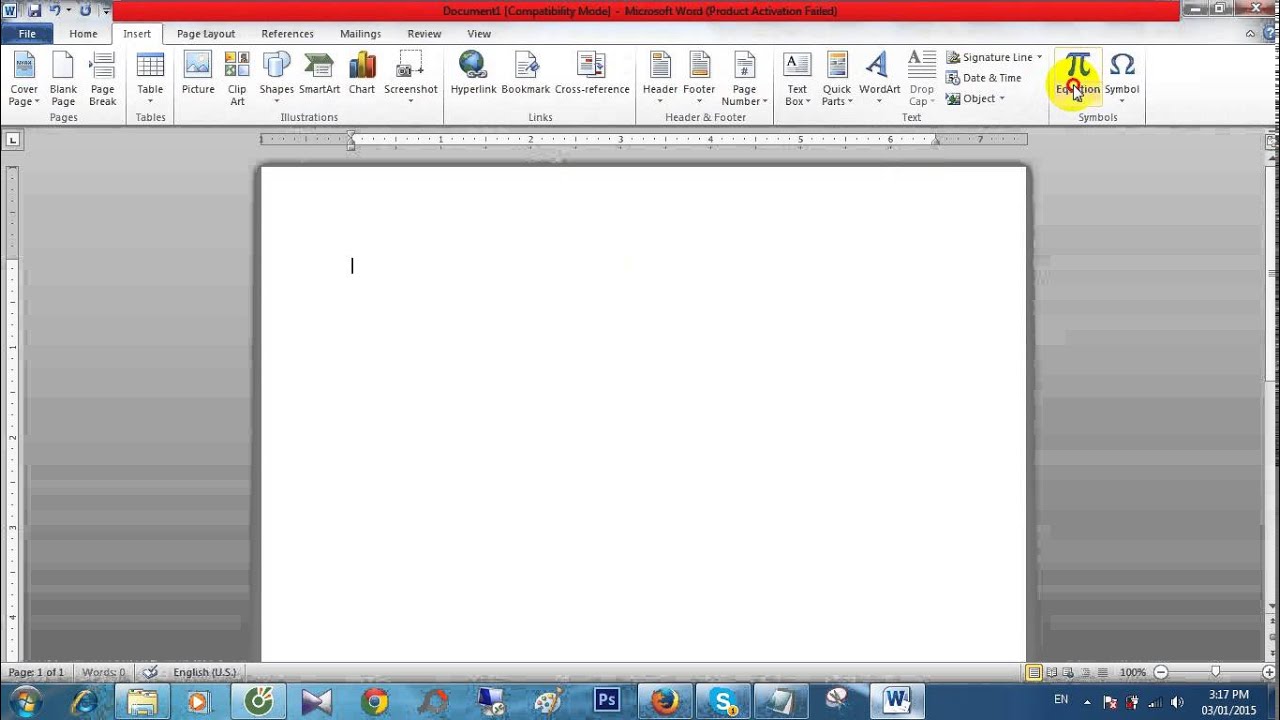Click the proofing check icon
This screenshot has width=1280, height=720.
[x=150, y=672]
